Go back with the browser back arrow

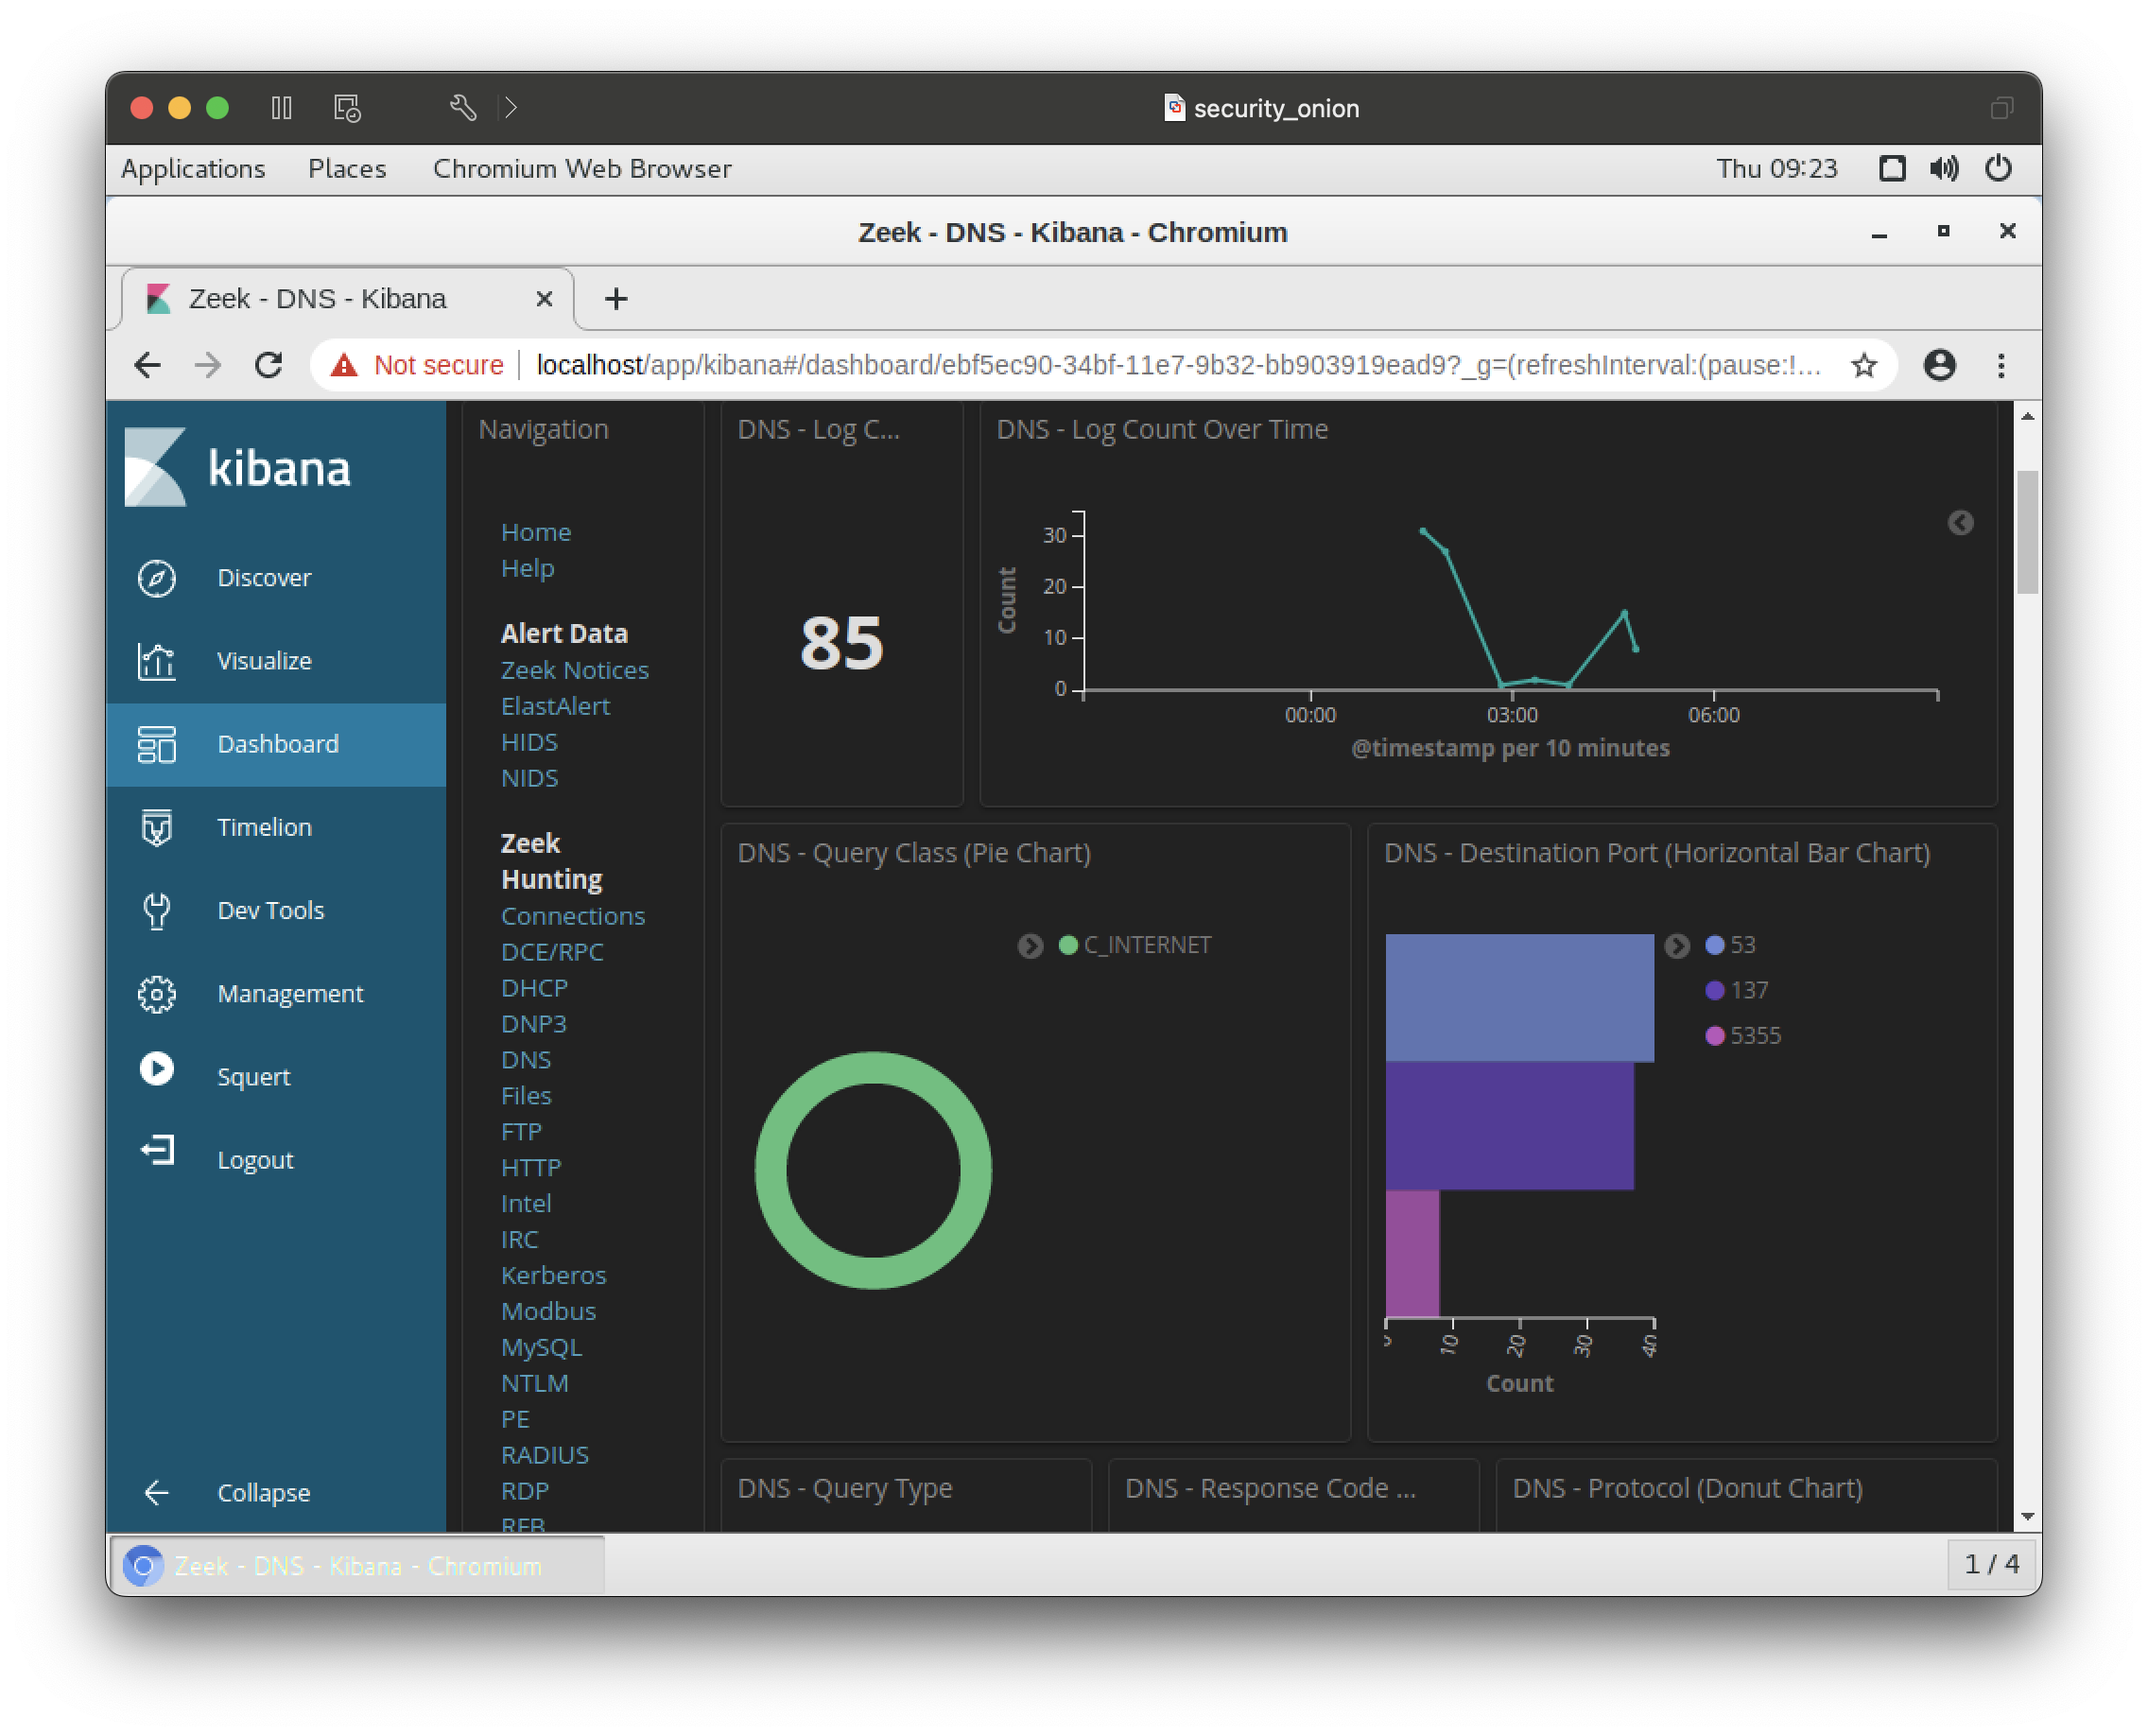pos(148,365)
